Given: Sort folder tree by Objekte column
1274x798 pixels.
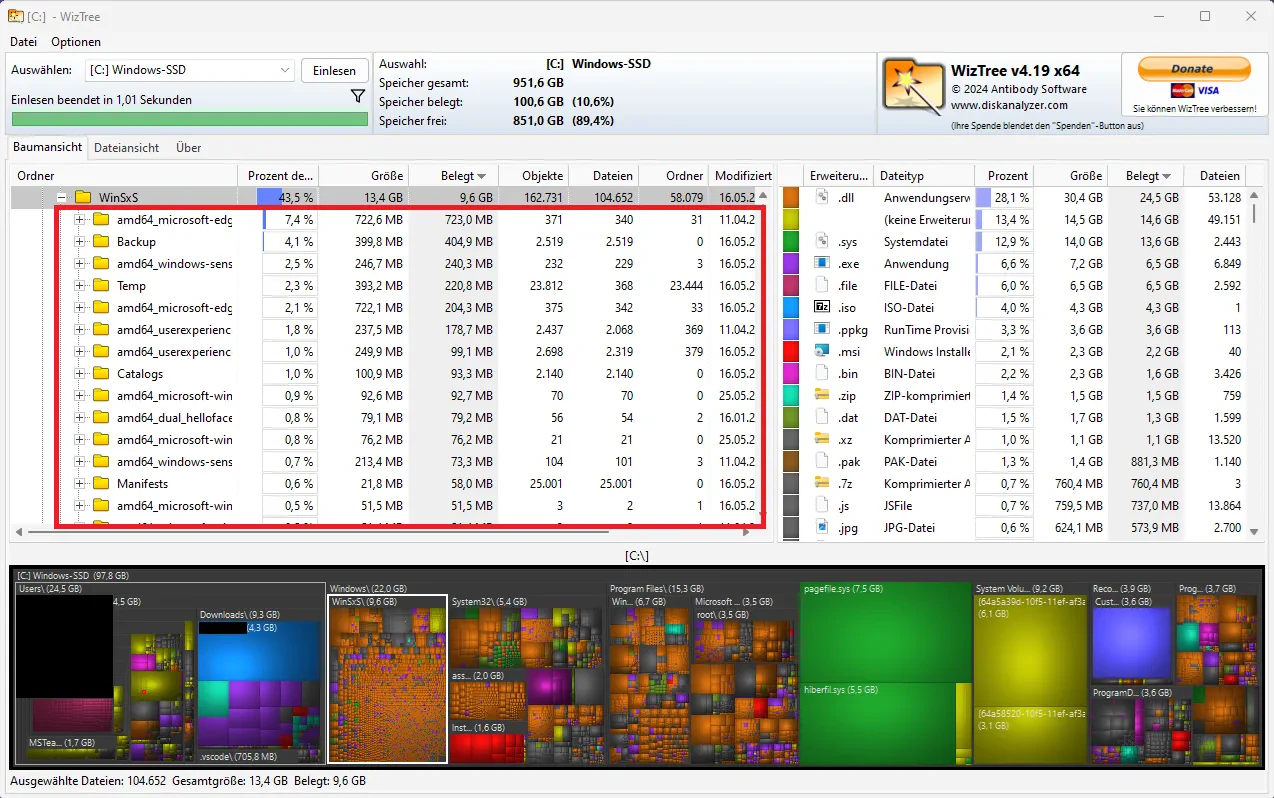Looking at the screenshot, I should (533, 175).
